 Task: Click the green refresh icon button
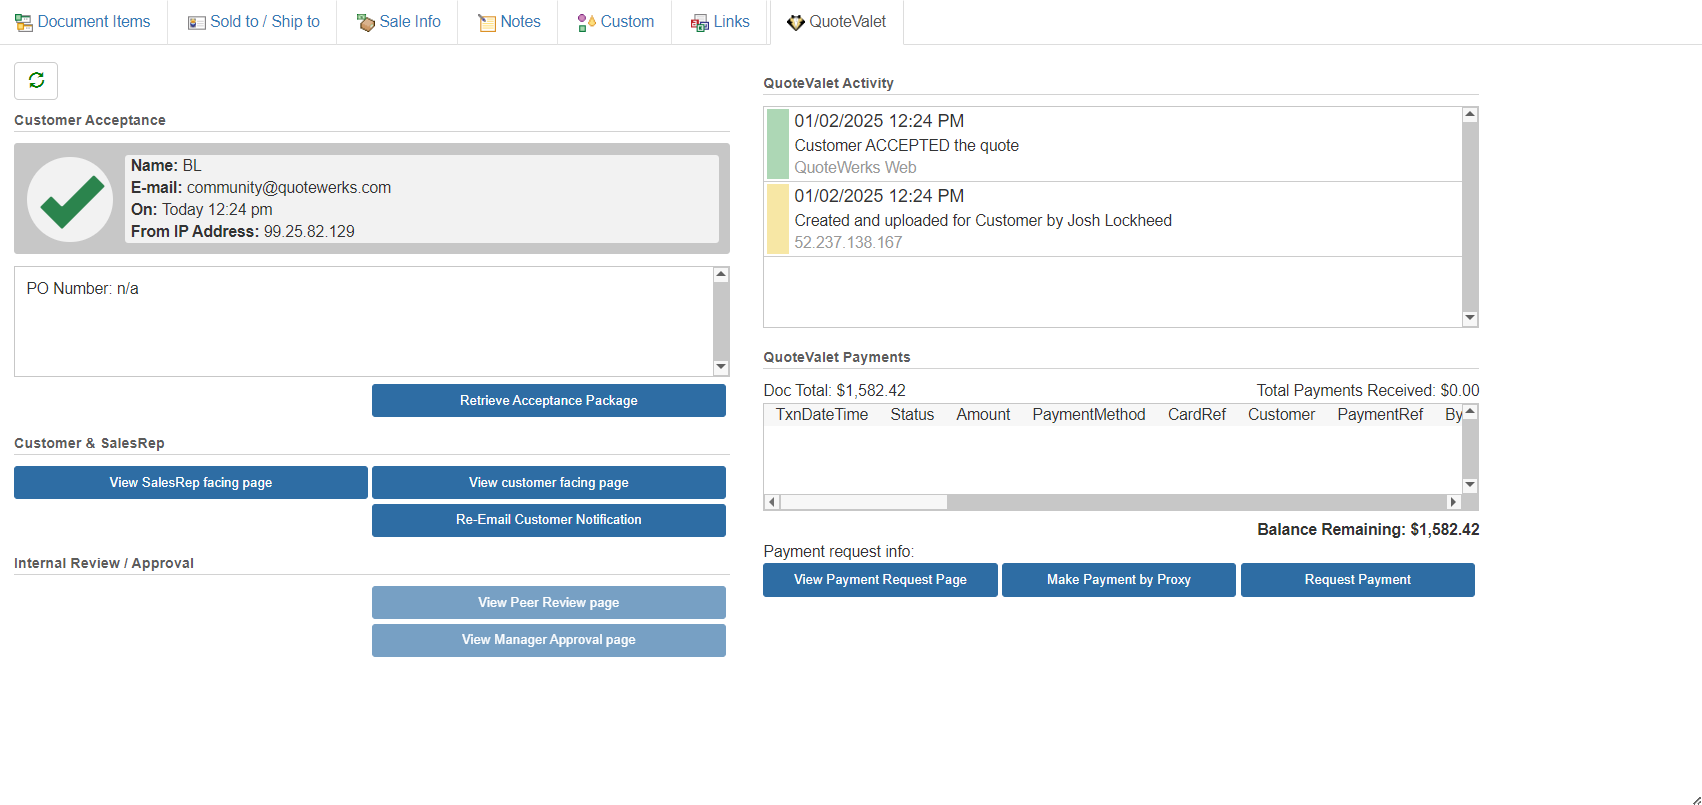(x=36, y=81)
